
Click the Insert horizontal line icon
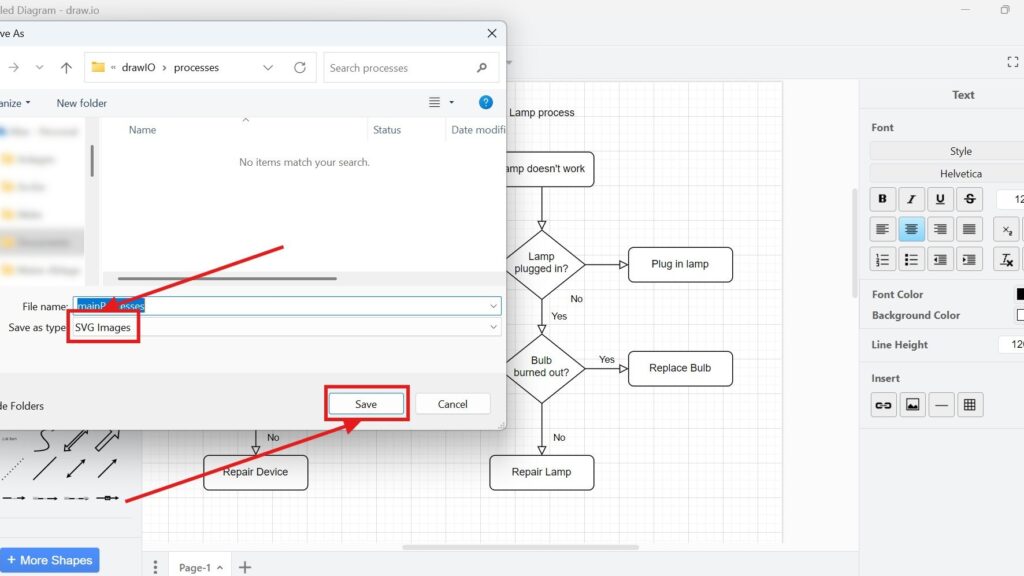pos(941,405)
